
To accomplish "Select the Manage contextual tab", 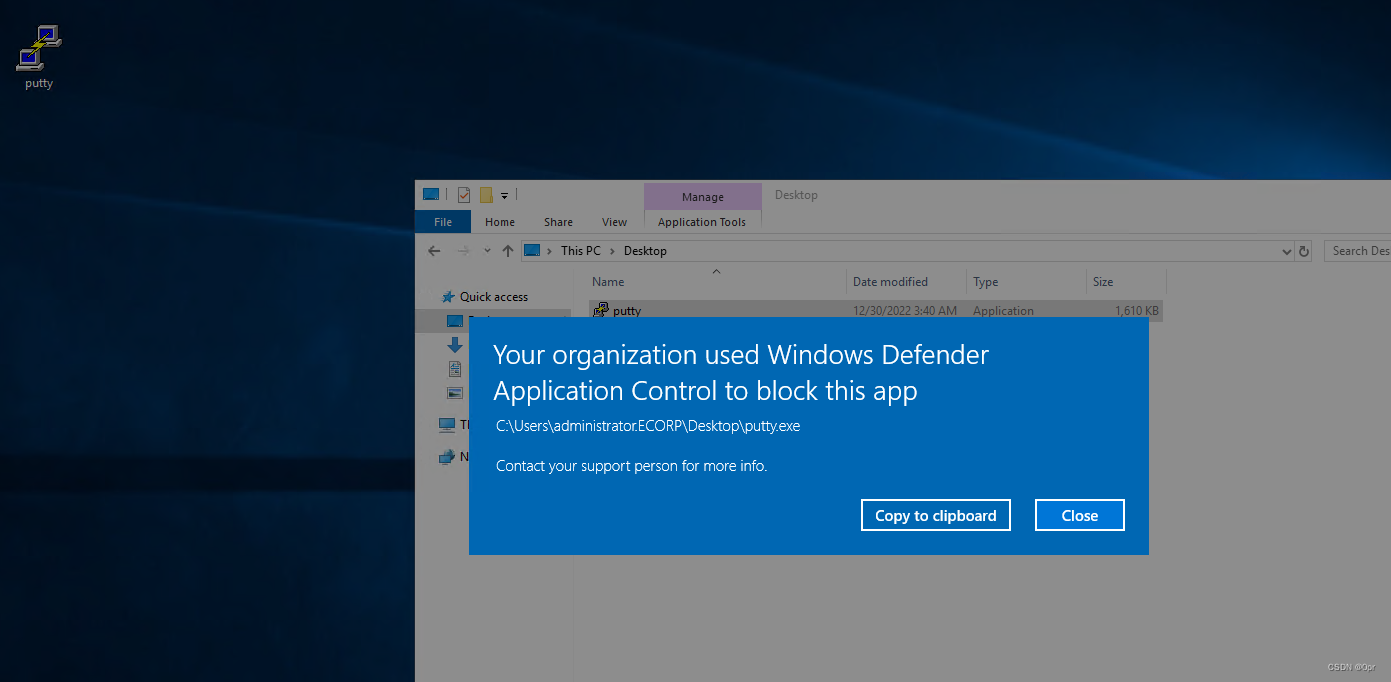I will (x=703, y=197).
